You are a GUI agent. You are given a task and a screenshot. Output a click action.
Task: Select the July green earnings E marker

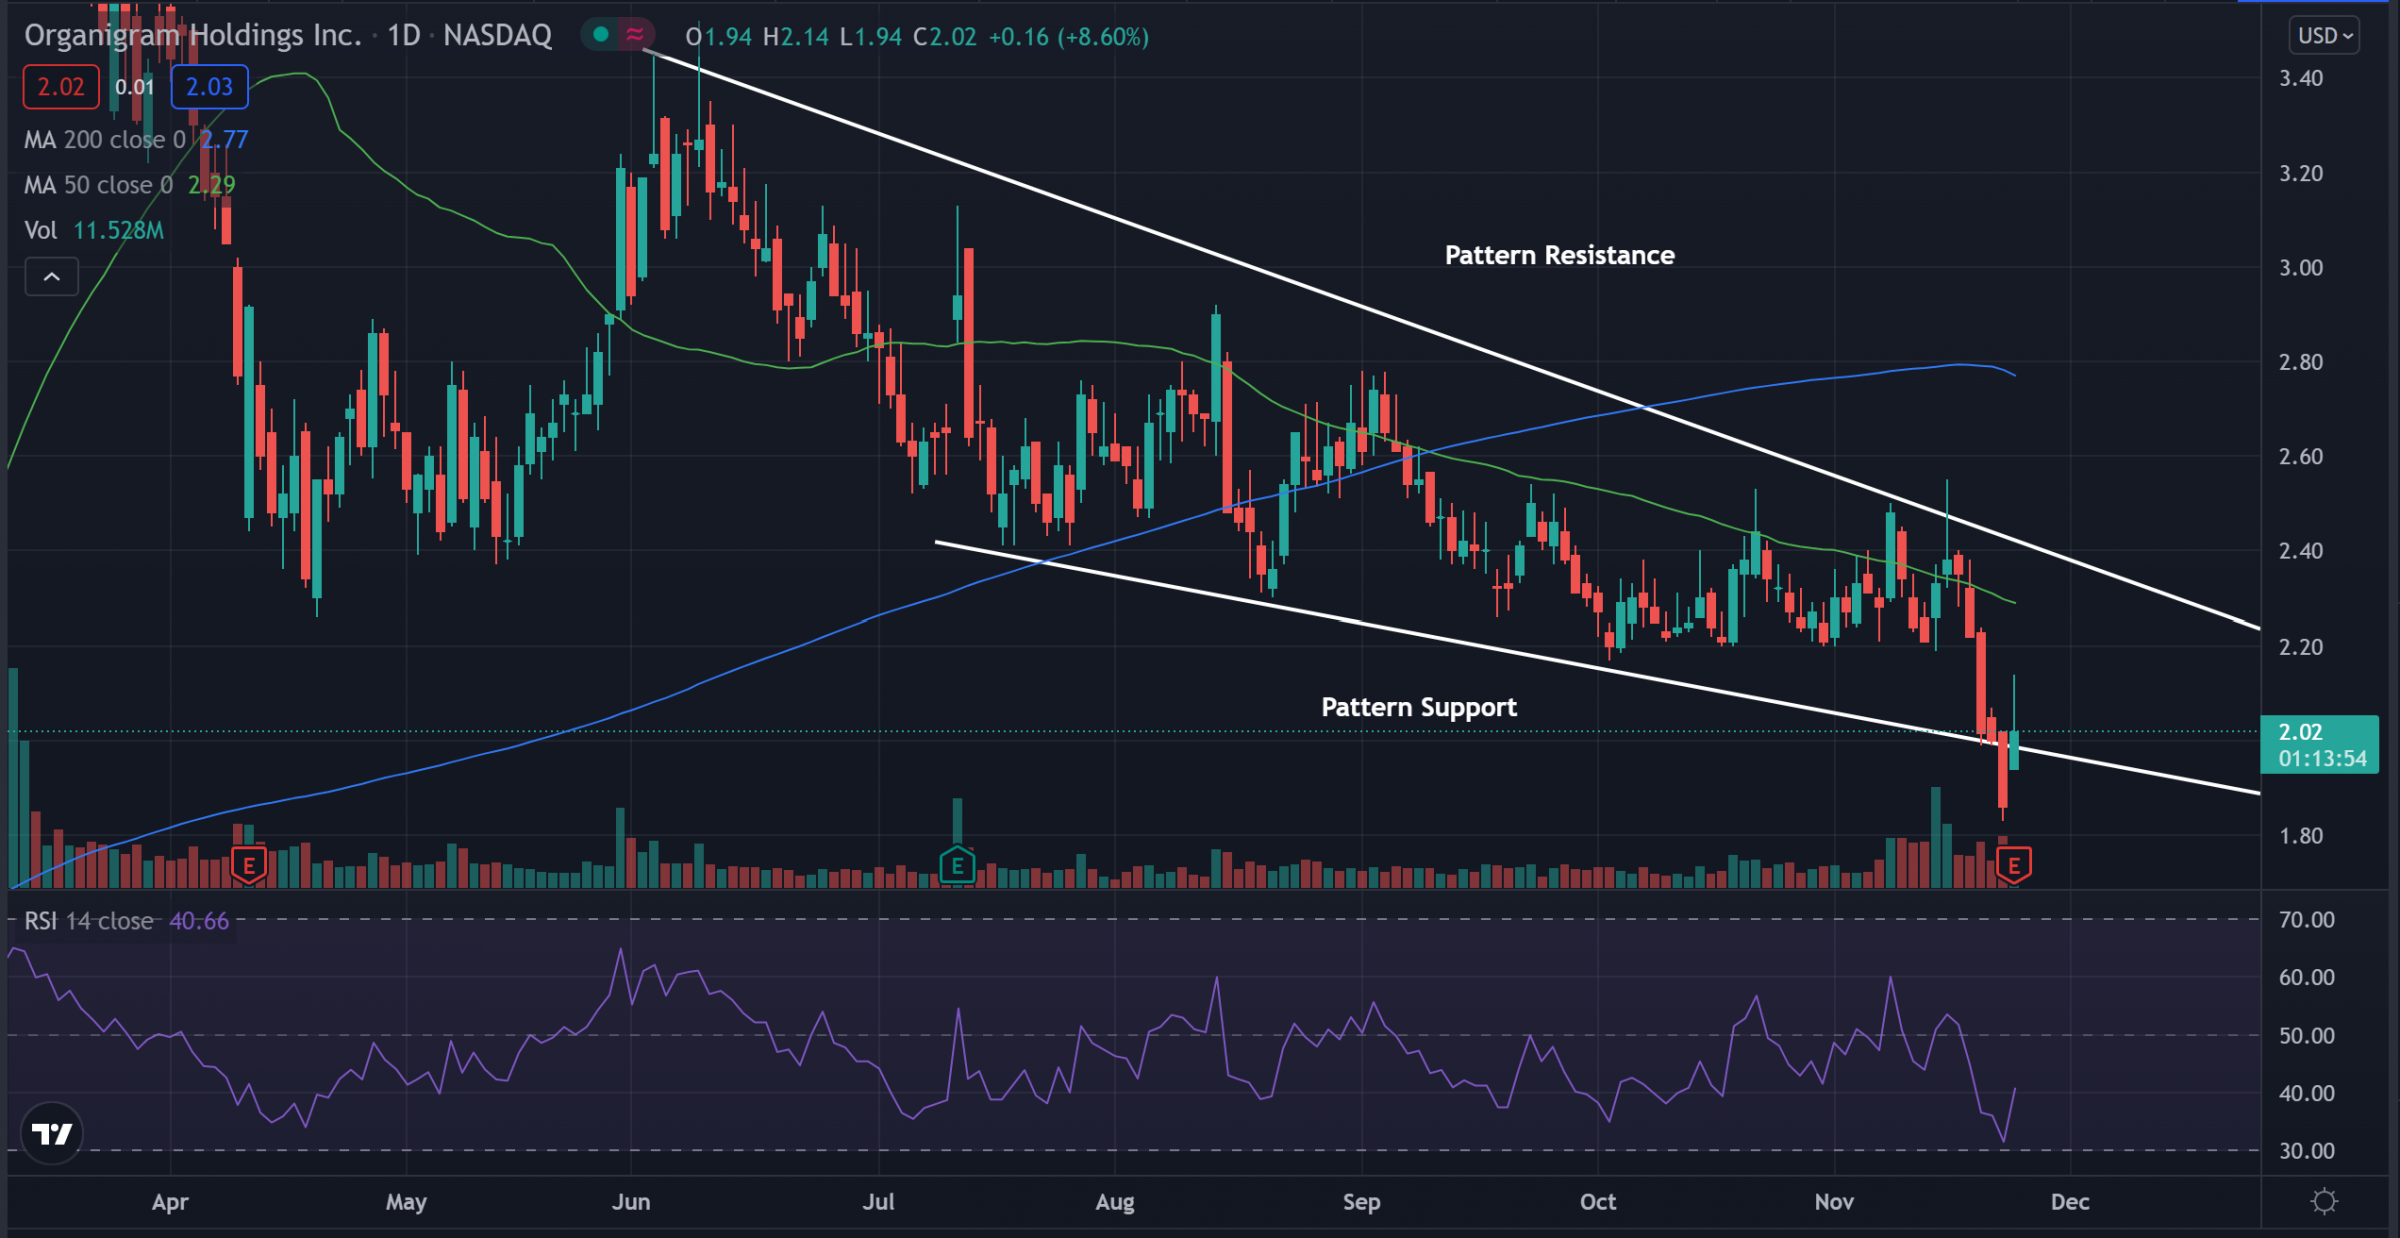[x=957, y=865]
